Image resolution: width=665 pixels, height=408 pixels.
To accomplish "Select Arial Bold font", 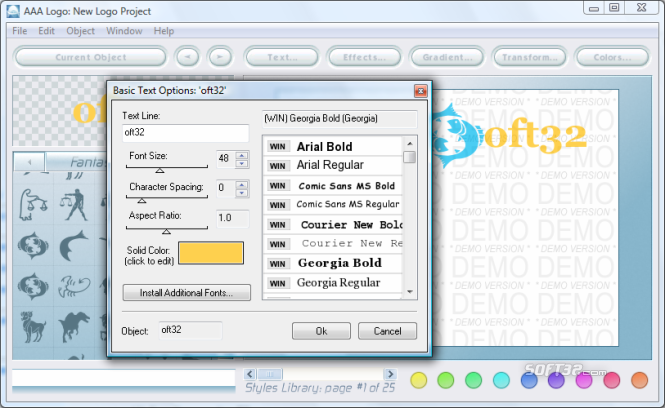I will click(x=334, y=146).
